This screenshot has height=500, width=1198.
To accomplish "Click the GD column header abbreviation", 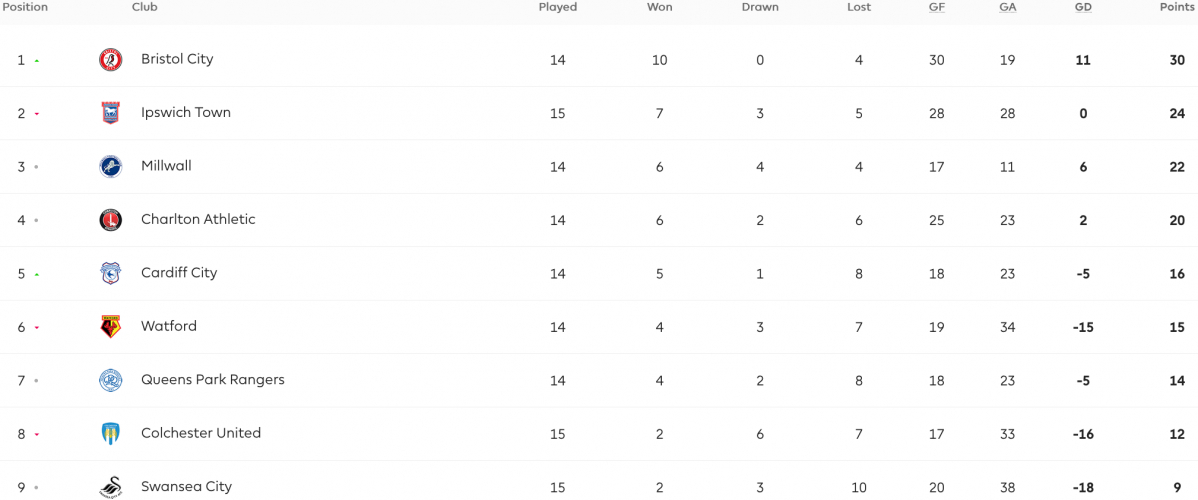I will tap(1083, 8).
